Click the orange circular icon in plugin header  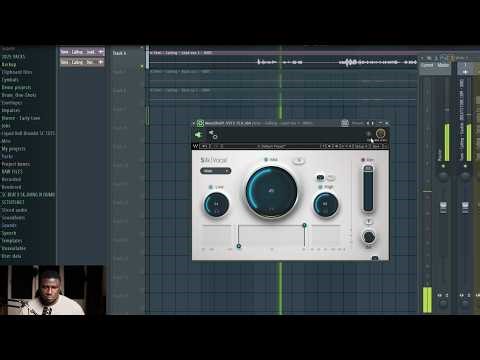pyautogui.click(x=380, y=134)
